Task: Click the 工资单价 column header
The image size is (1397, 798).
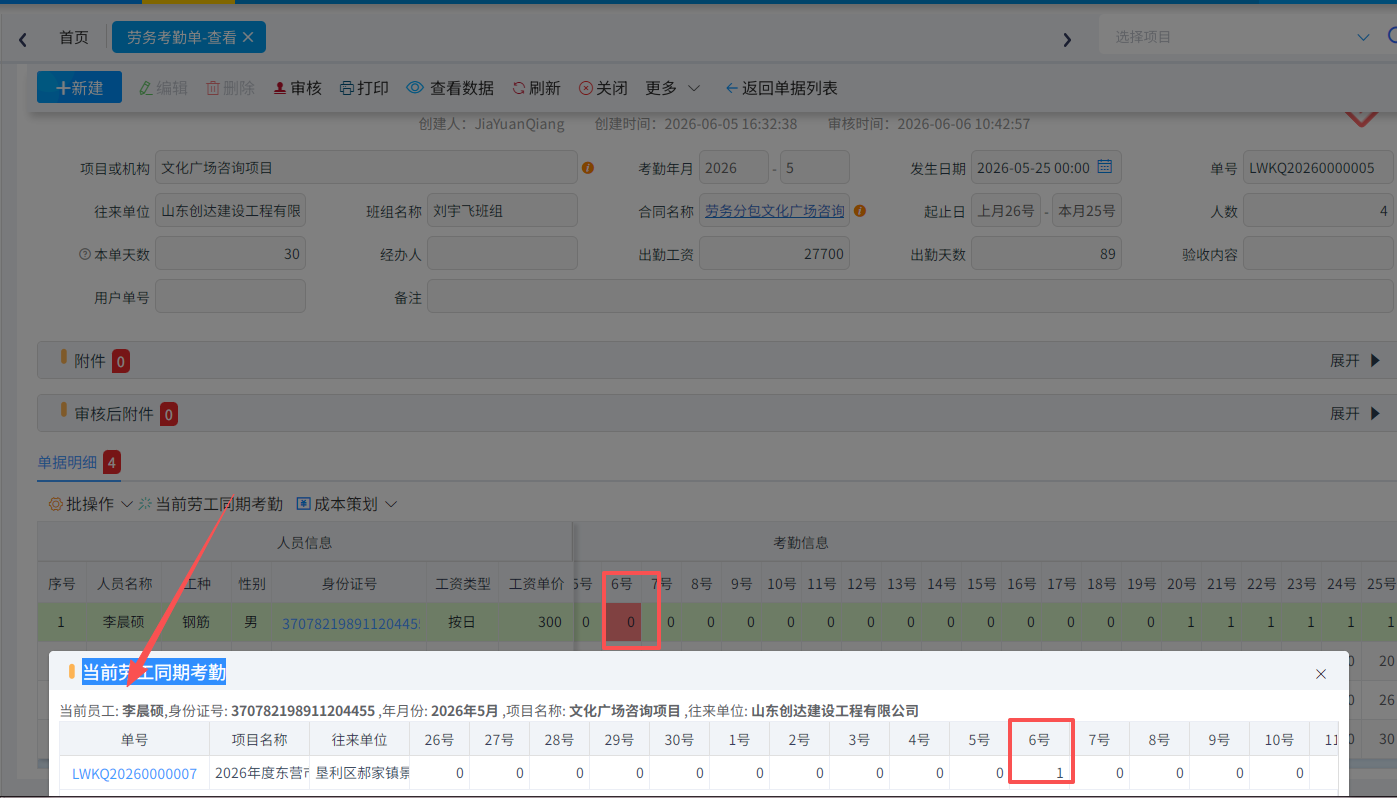Action: (536, 584)
